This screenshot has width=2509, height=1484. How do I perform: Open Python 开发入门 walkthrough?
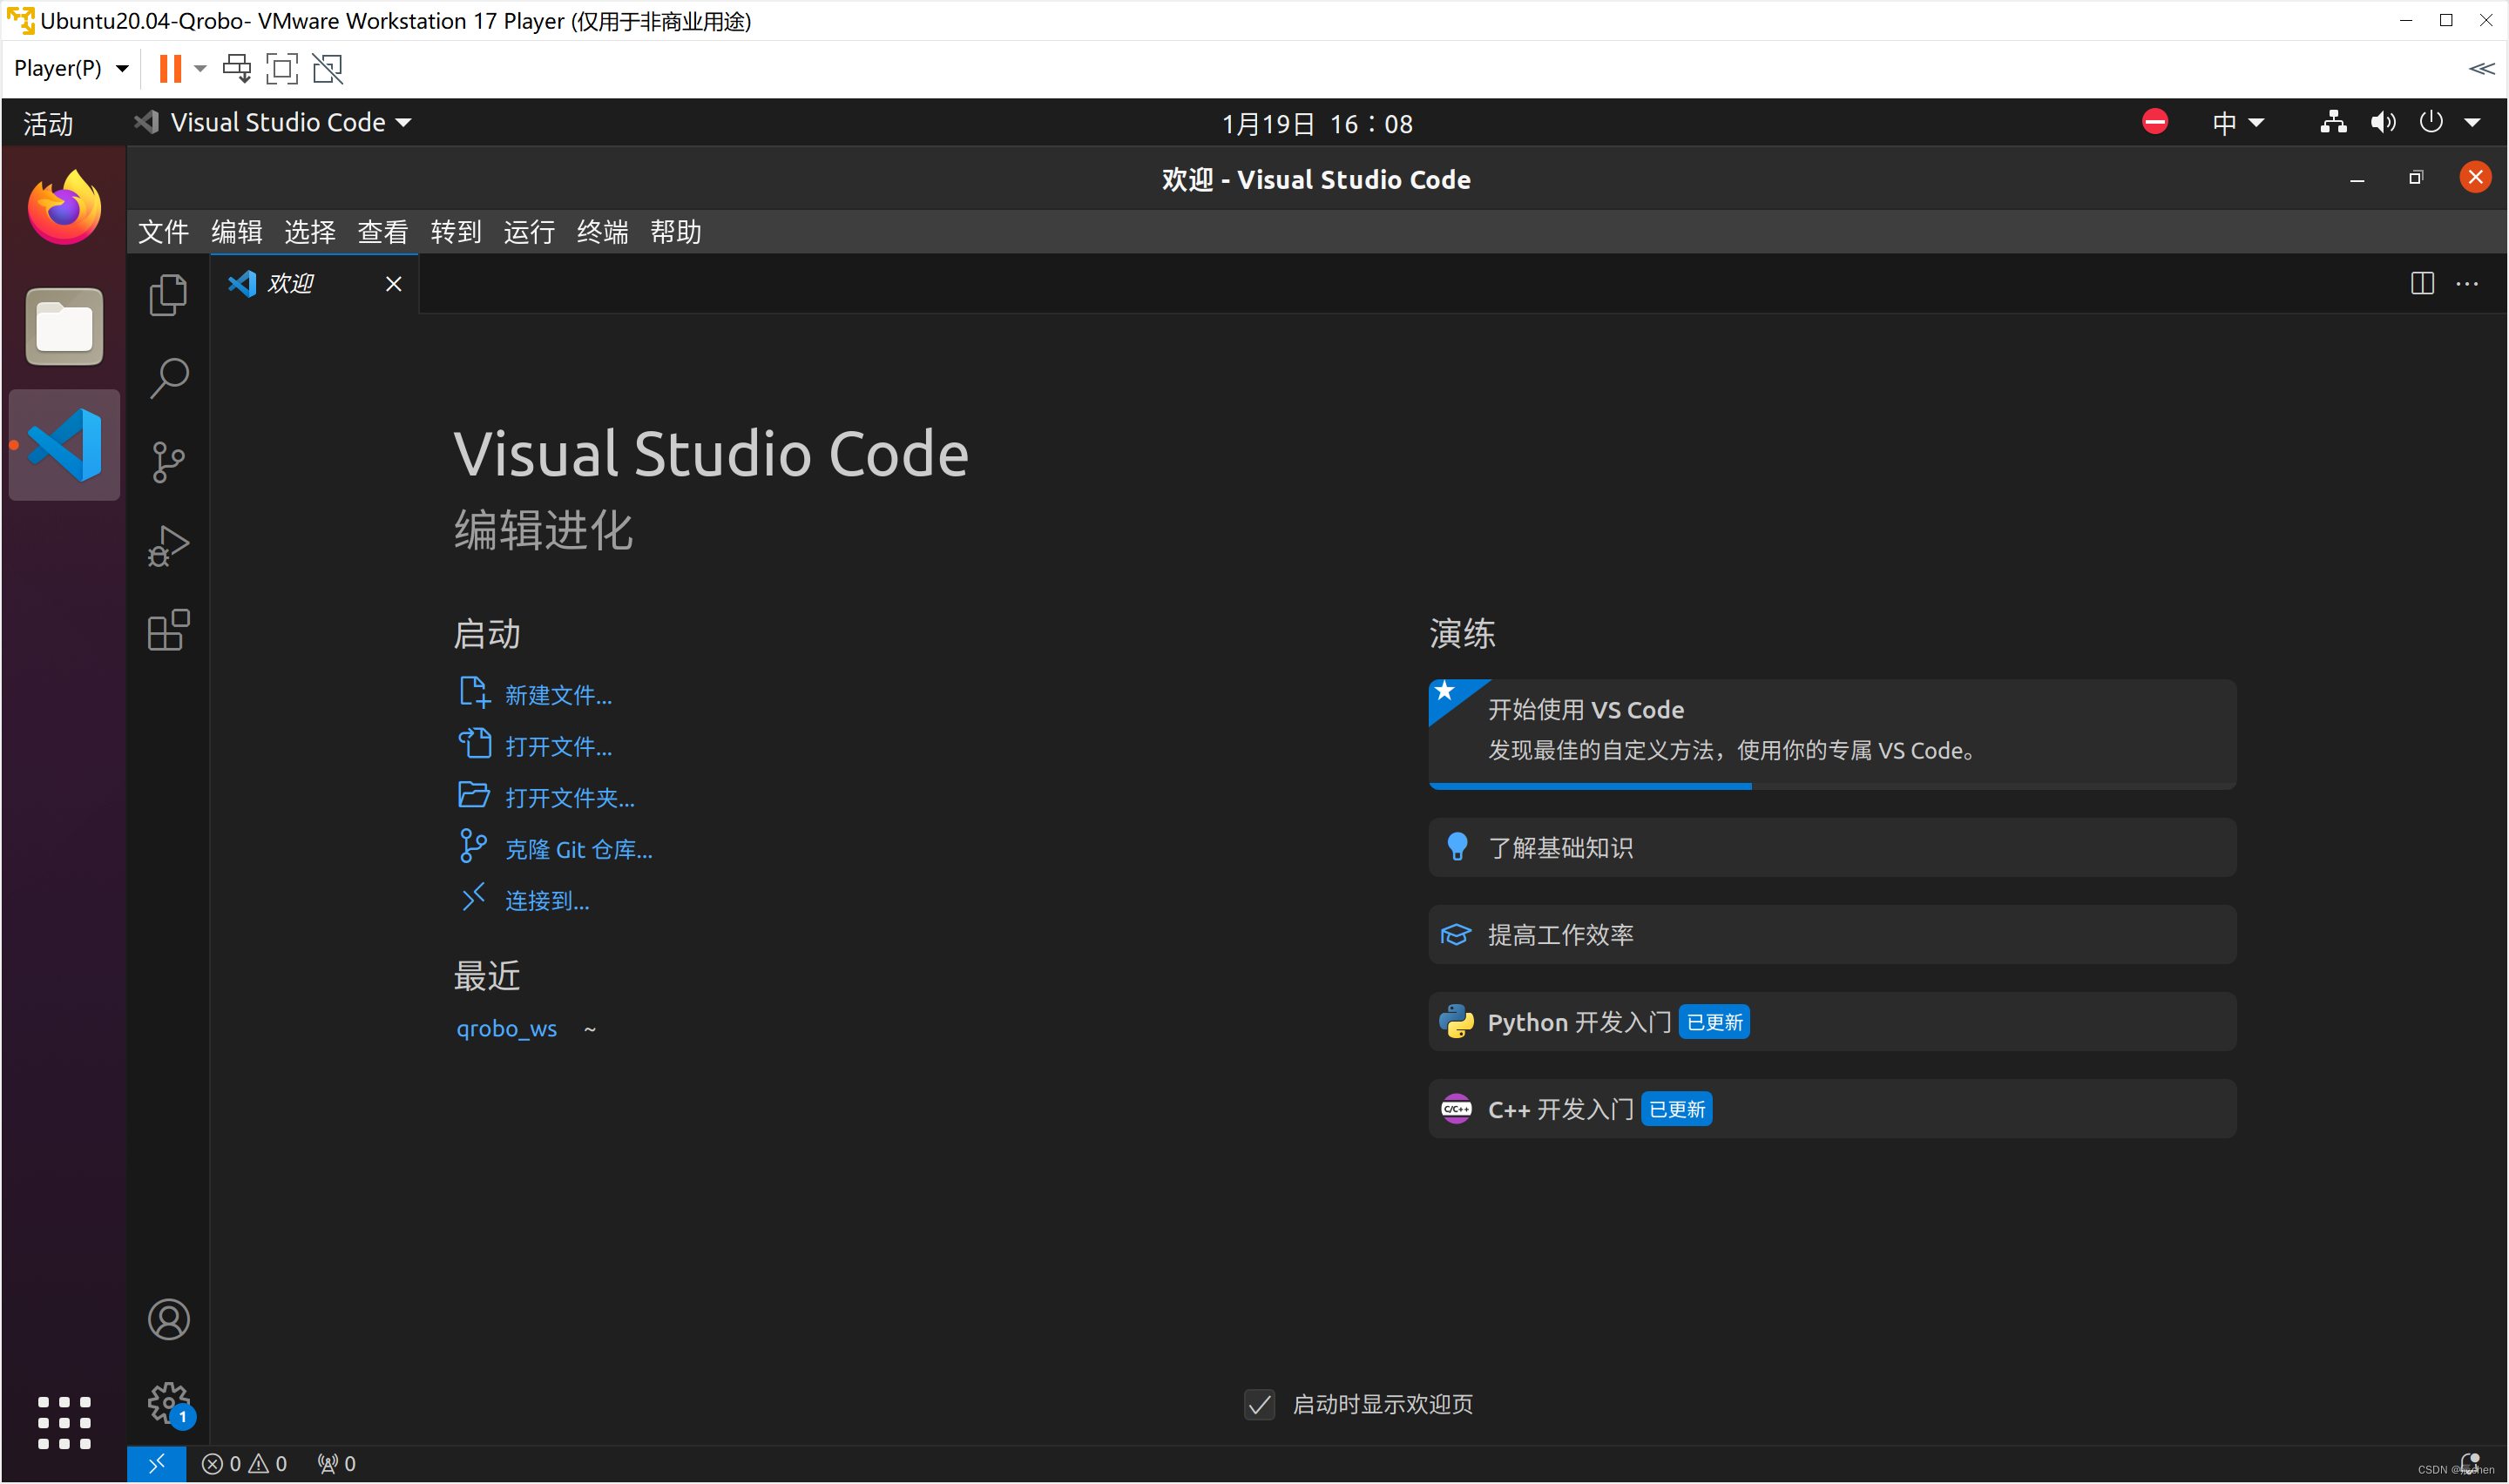(x=1832, y=1022)
